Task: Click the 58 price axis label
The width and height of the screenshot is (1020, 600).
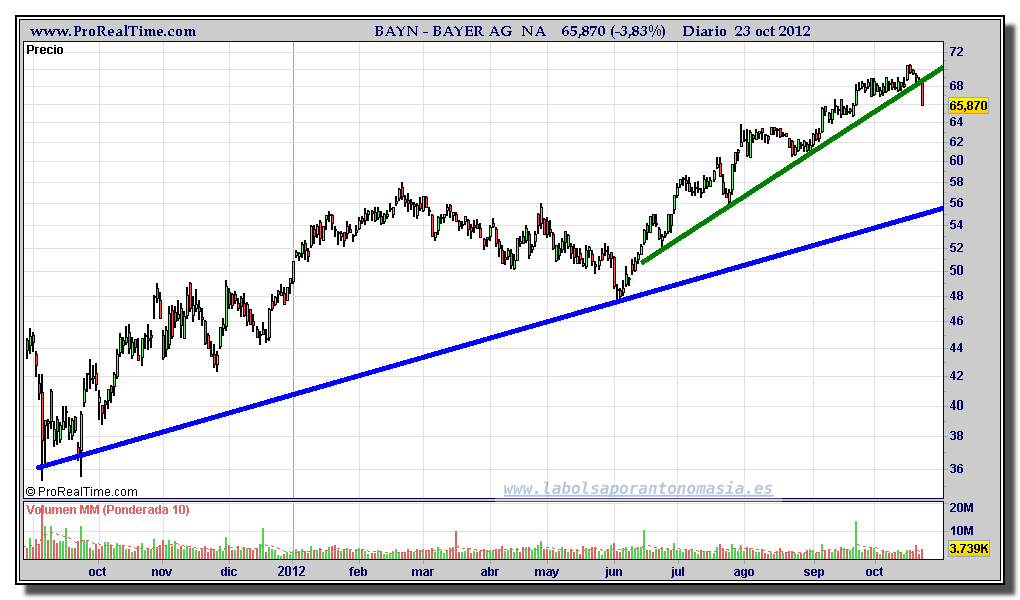Action: 956,182
